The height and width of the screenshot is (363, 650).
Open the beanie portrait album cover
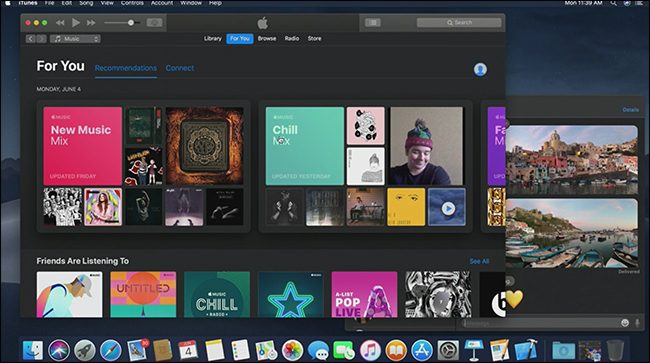point(427,146)
